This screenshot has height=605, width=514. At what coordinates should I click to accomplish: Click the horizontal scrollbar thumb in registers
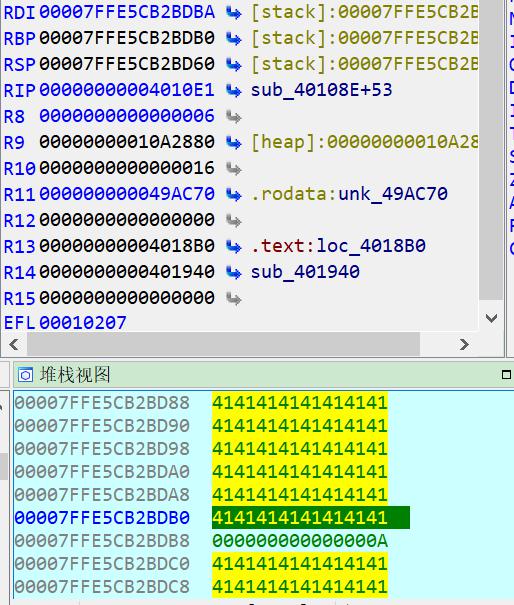tap(223, 344)
